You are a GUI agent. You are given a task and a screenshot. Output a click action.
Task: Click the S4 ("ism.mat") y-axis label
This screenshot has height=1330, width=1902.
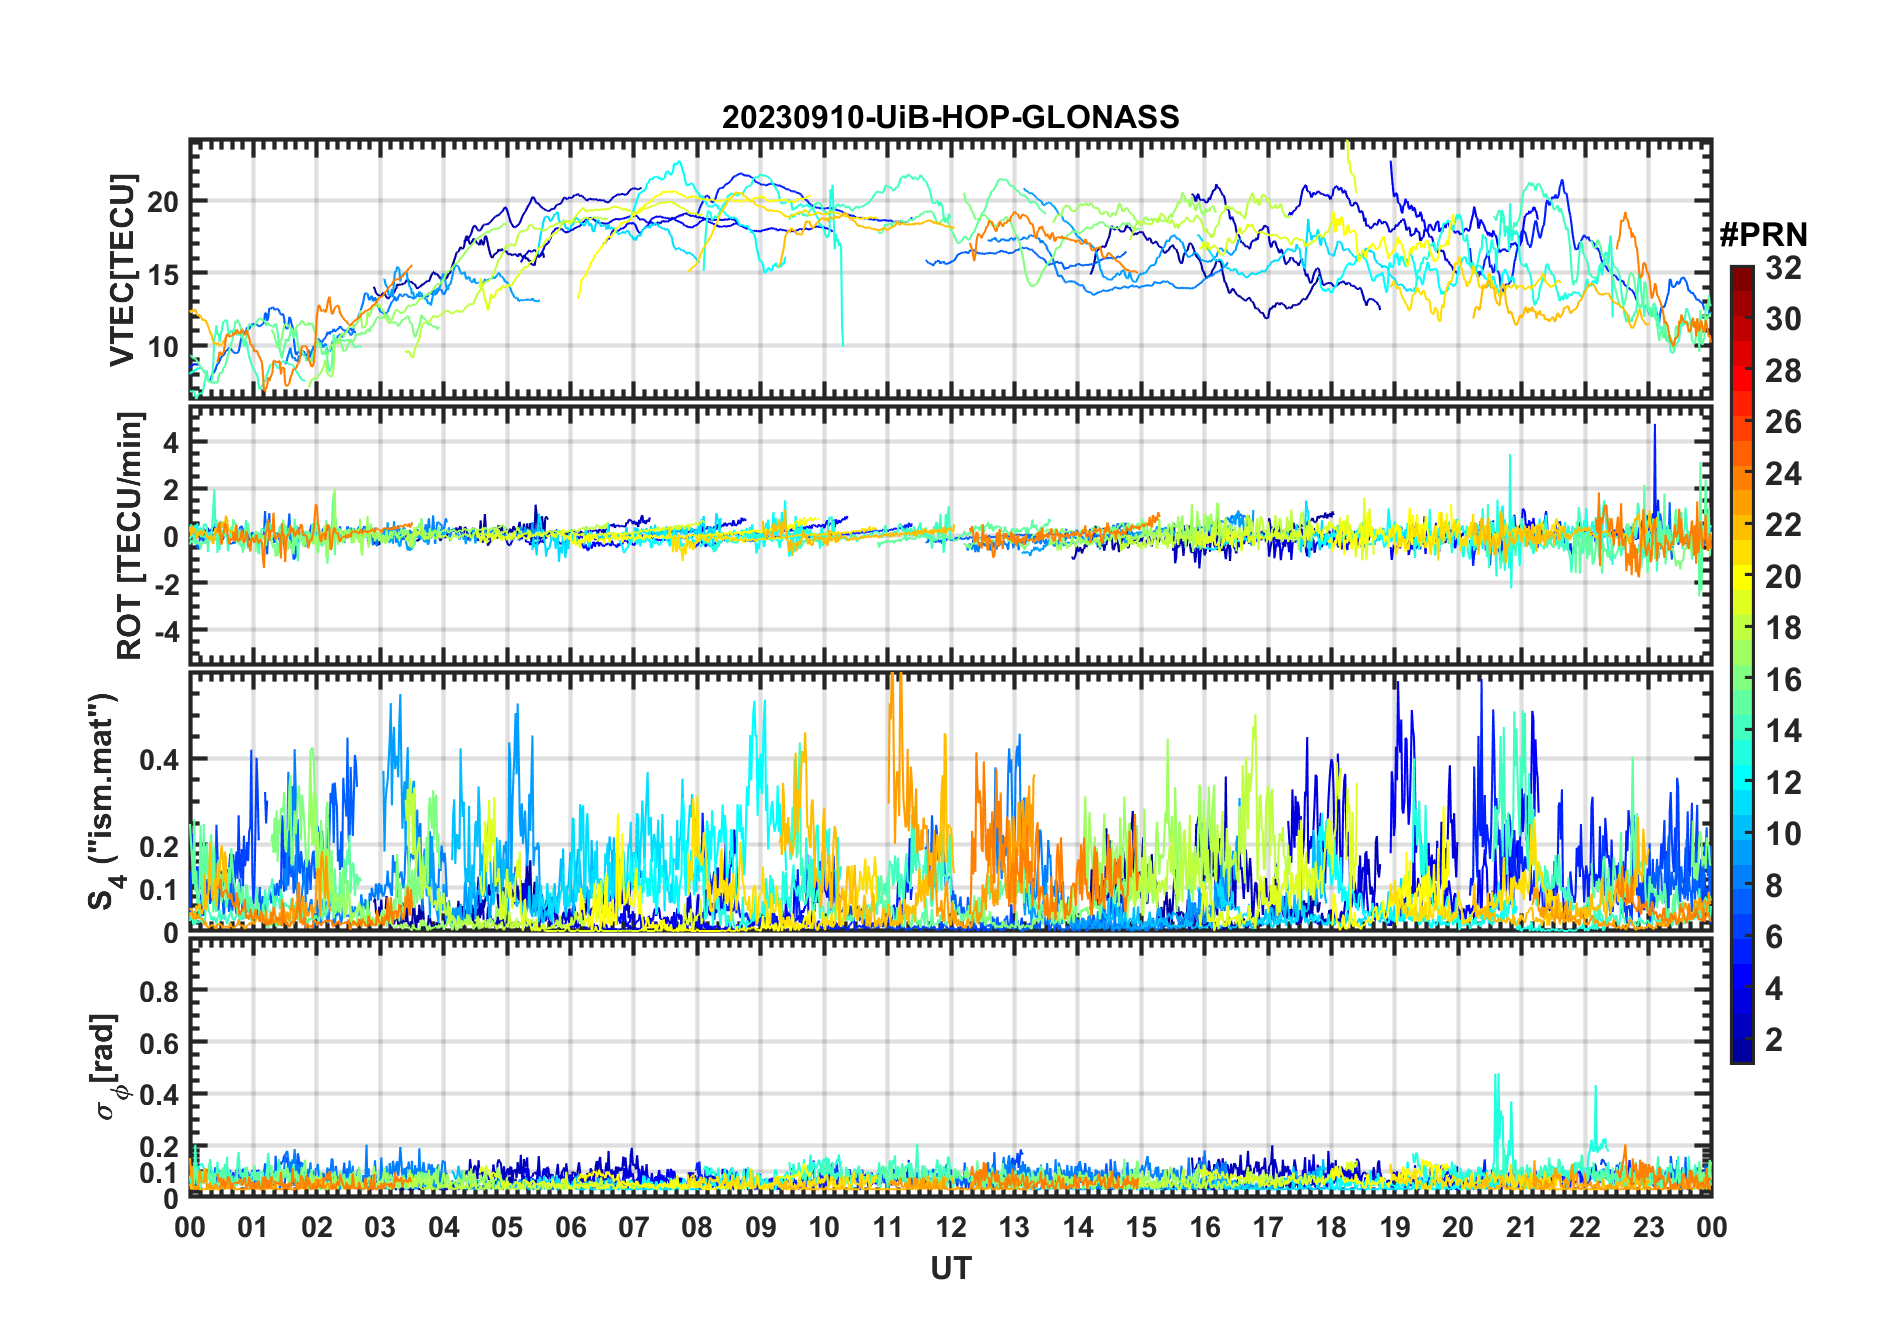[103, 801]
